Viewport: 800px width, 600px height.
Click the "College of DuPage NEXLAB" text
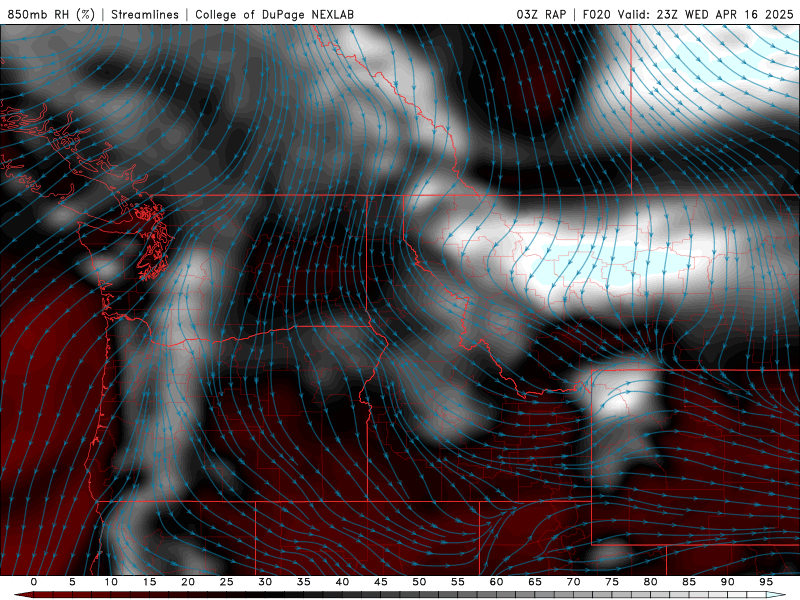pyautogui.click(x=274, y=14)
